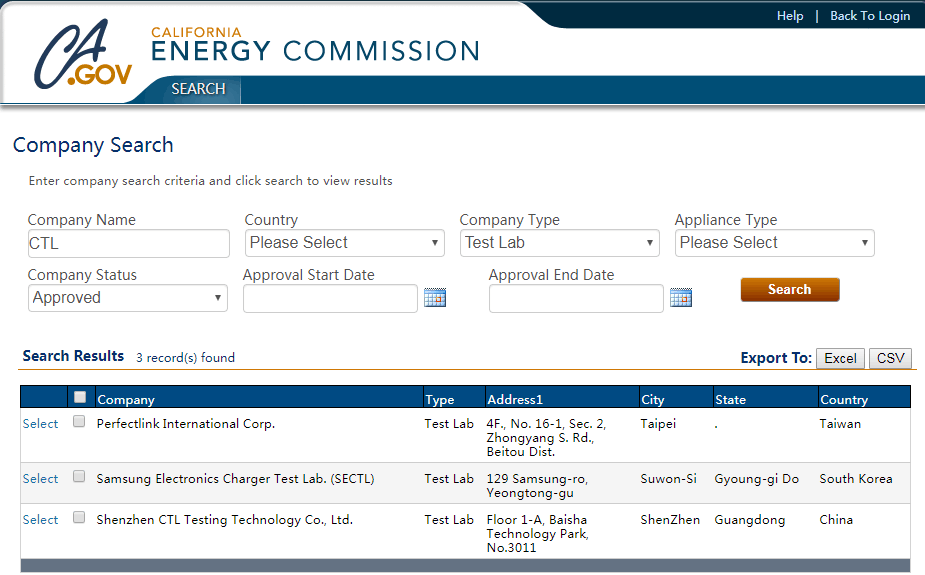Sort results by Company column header
Viewport: 925px width, 575px height.
point(126,400)
